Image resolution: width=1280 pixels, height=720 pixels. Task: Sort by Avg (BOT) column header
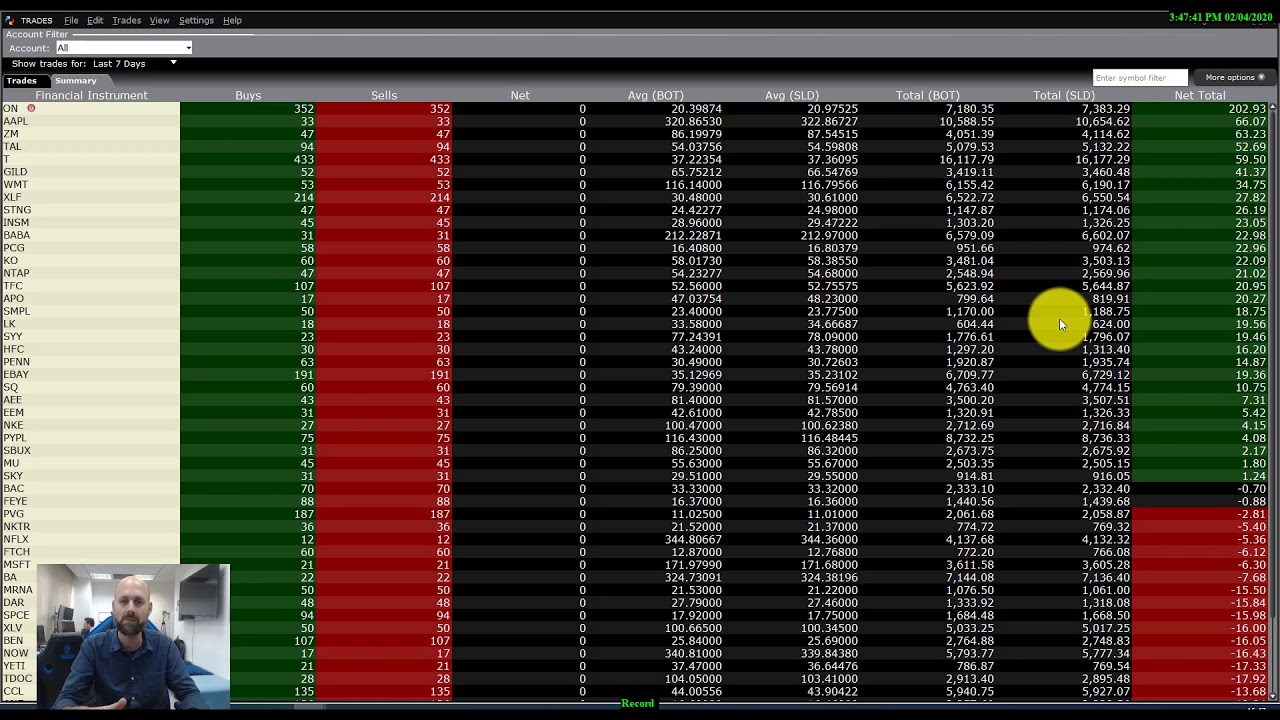coord(656,95)
